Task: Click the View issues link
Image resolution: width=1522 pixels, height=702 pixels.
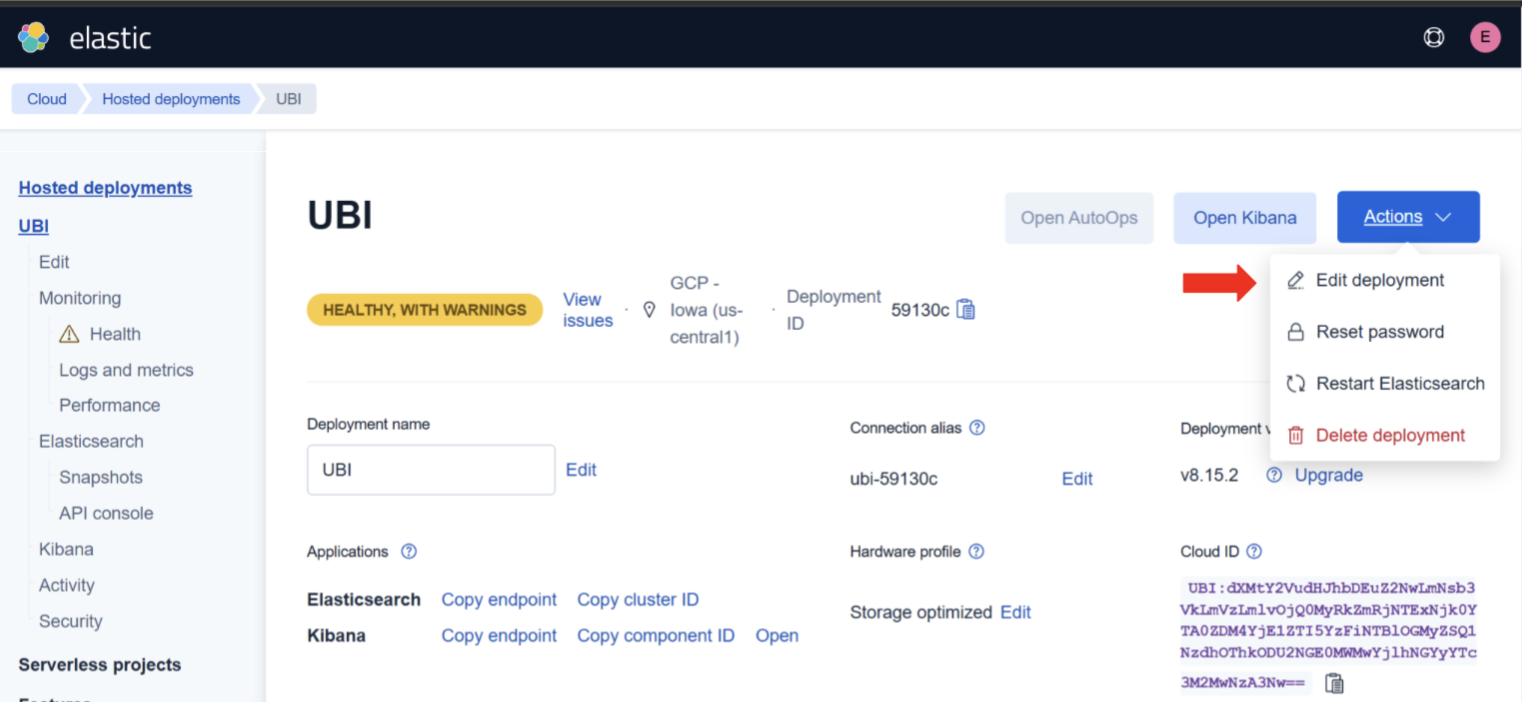Action: 588,310
